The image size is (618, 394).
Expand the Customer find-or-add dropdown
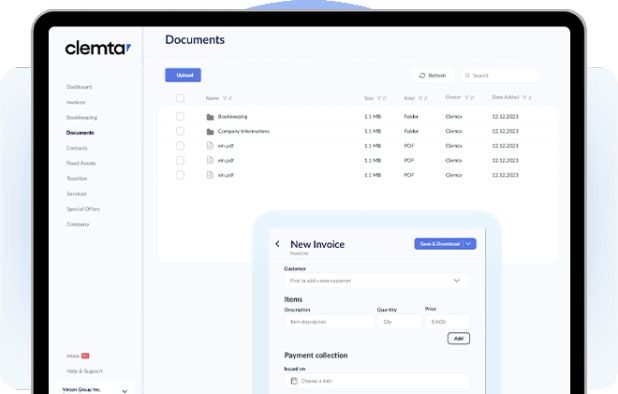click(x=456, y=281)
